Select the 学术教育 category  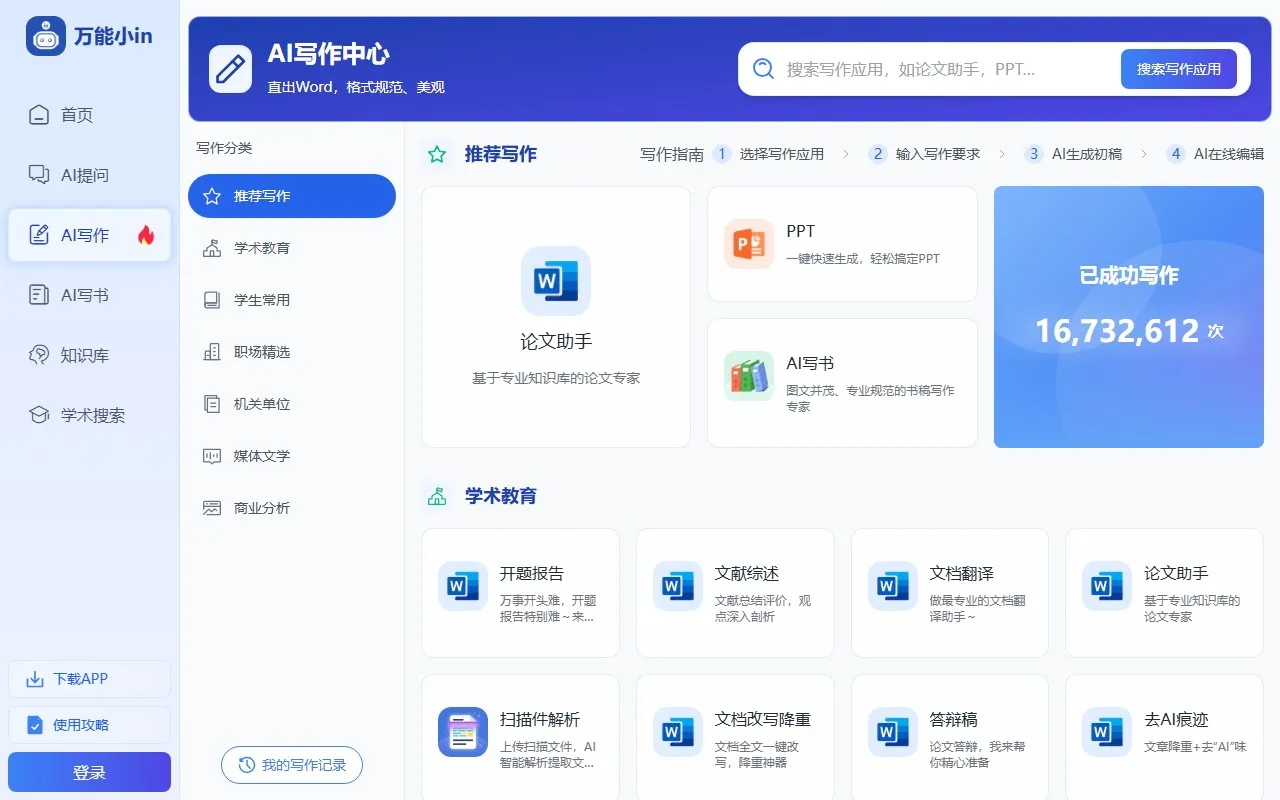pos(291,247)
